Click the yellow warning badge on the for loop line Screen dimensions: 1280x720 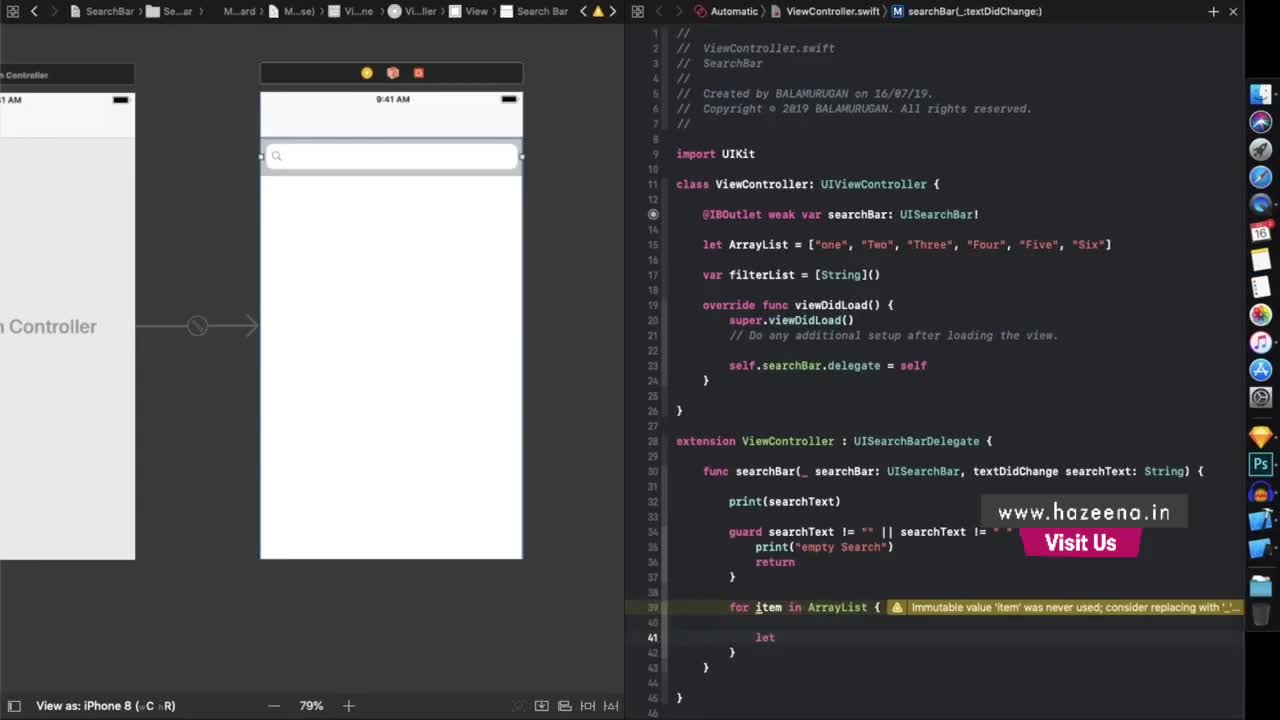(x=897, y=607)
